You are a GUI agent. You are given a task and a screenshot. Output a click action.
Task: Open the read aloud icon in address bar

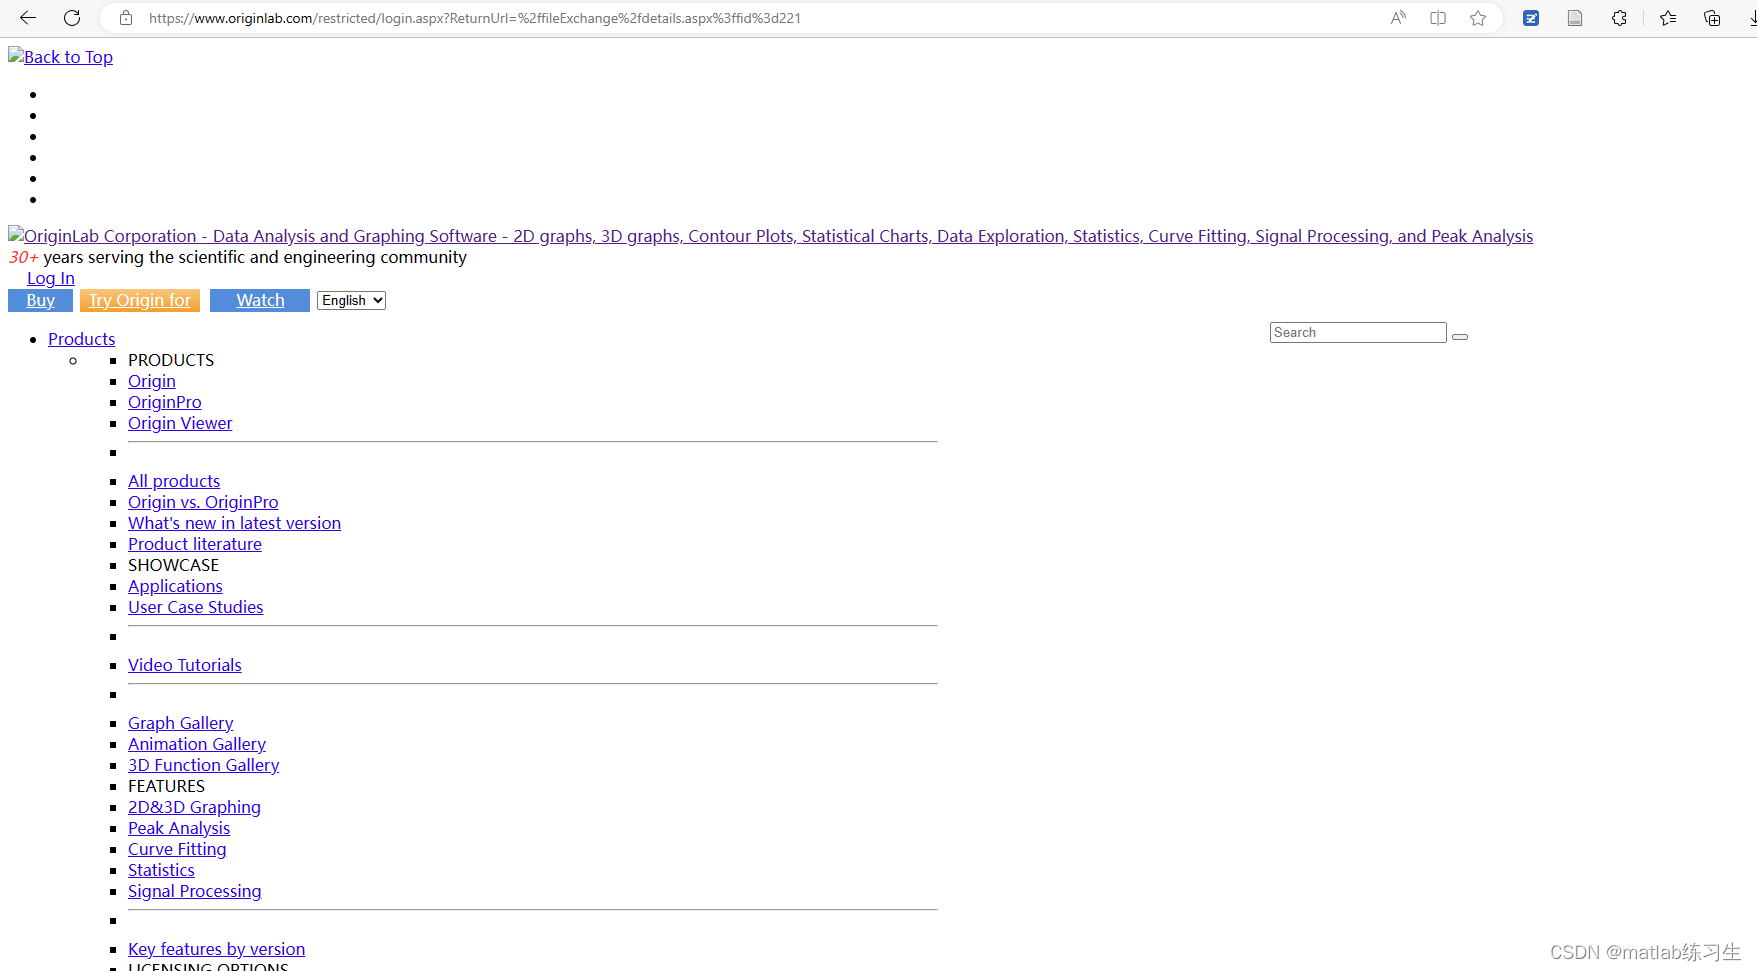click(x=1398, y=18)
